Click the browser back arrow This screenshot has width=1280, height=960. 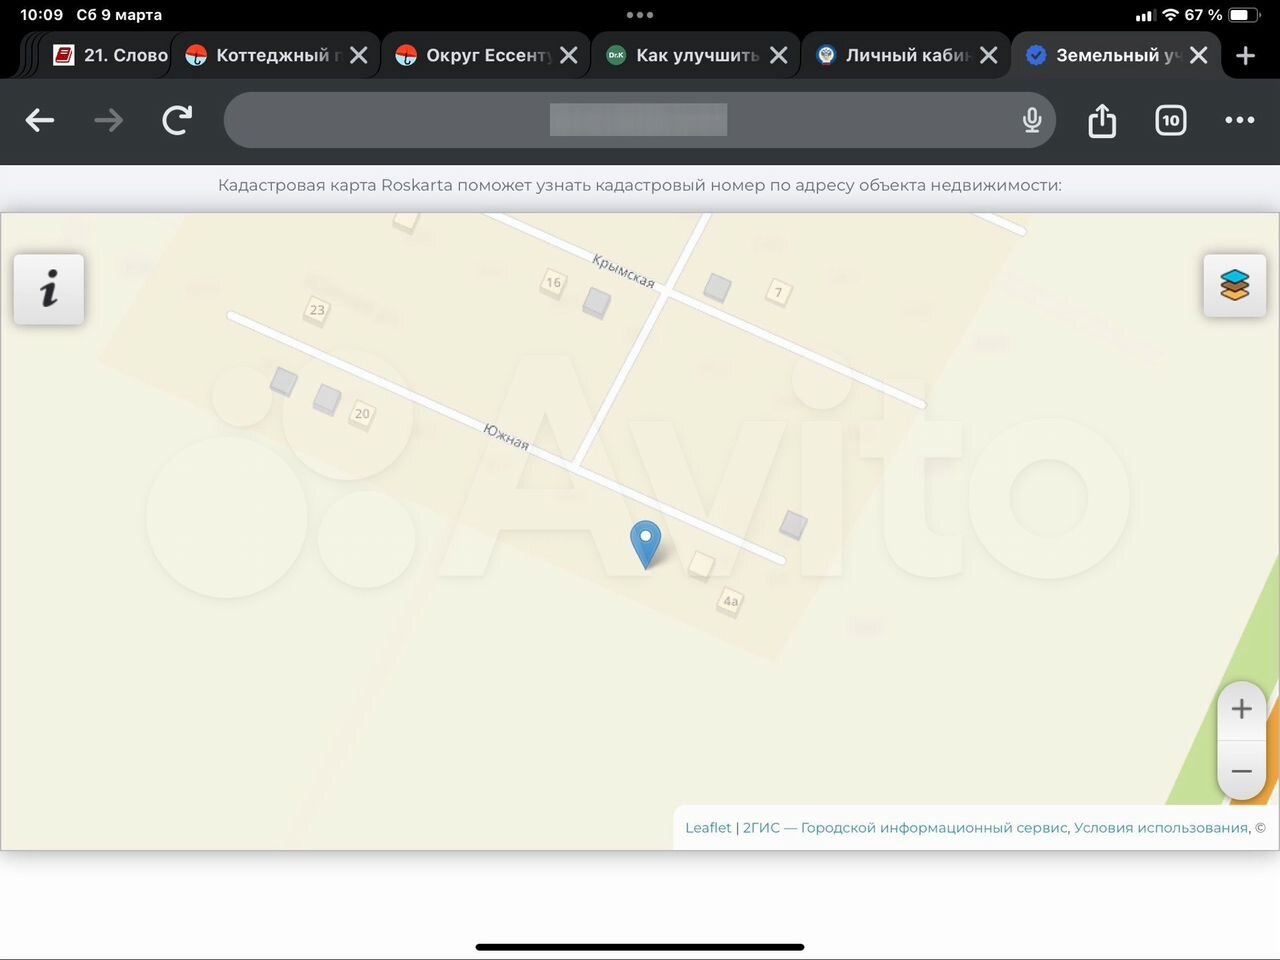click(40, 121)
